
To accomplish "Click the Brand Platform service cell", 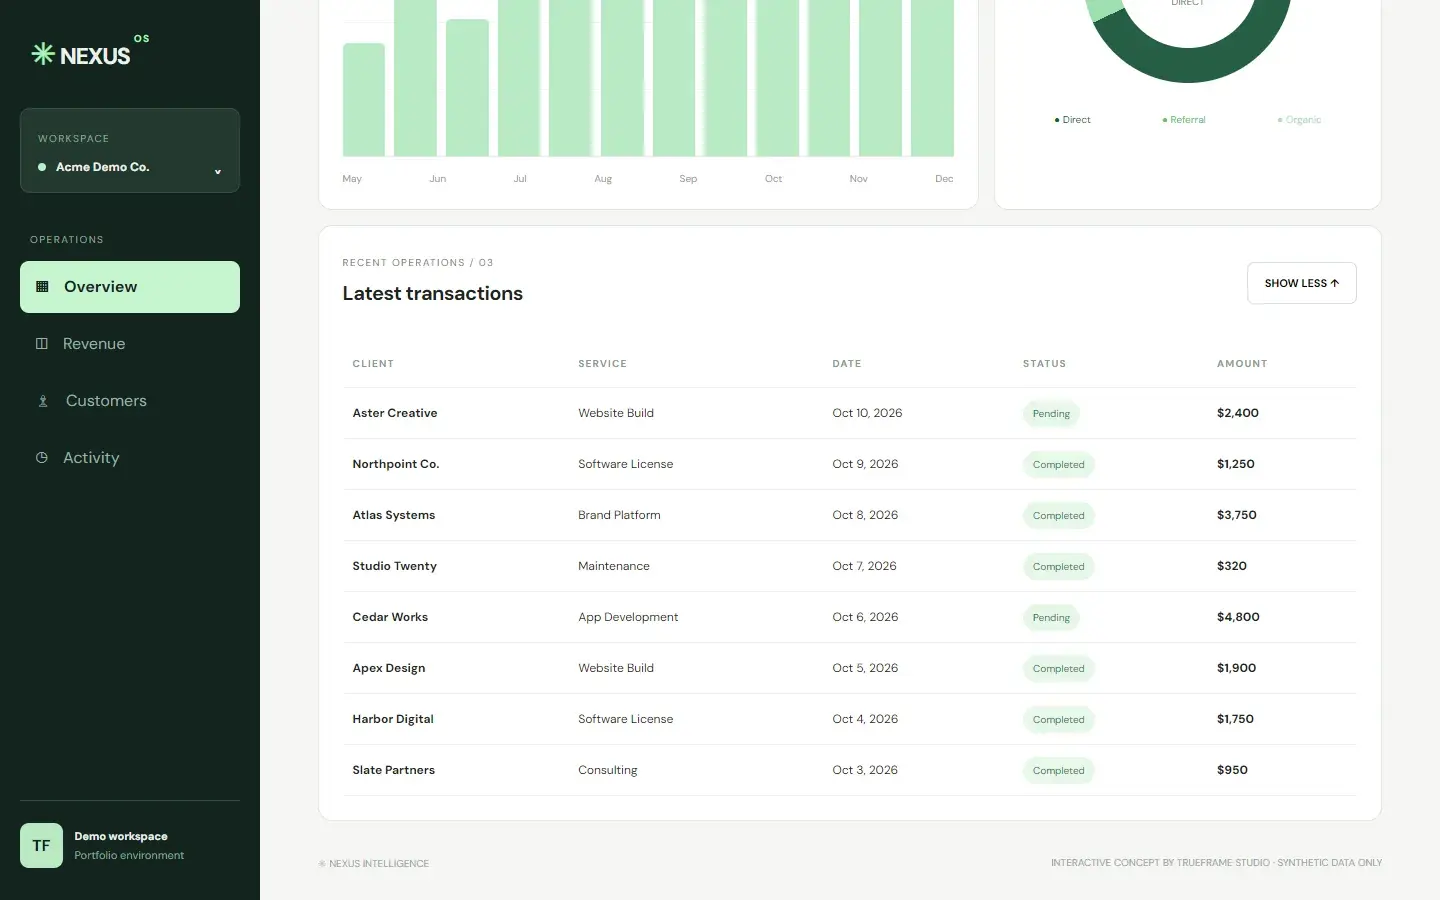I will click(x=619, y=515).
